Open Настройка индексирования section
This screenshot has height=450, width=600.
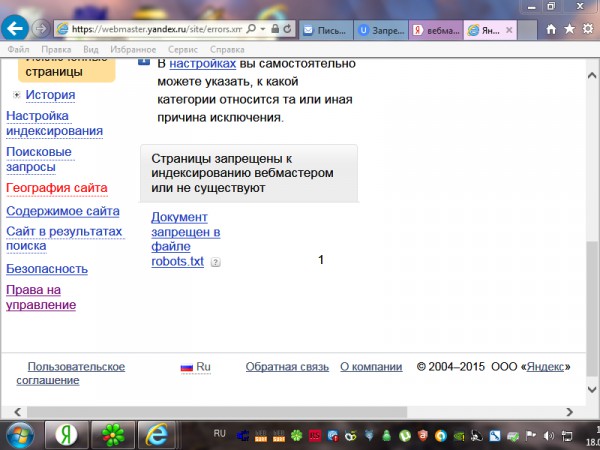[54, 123]
